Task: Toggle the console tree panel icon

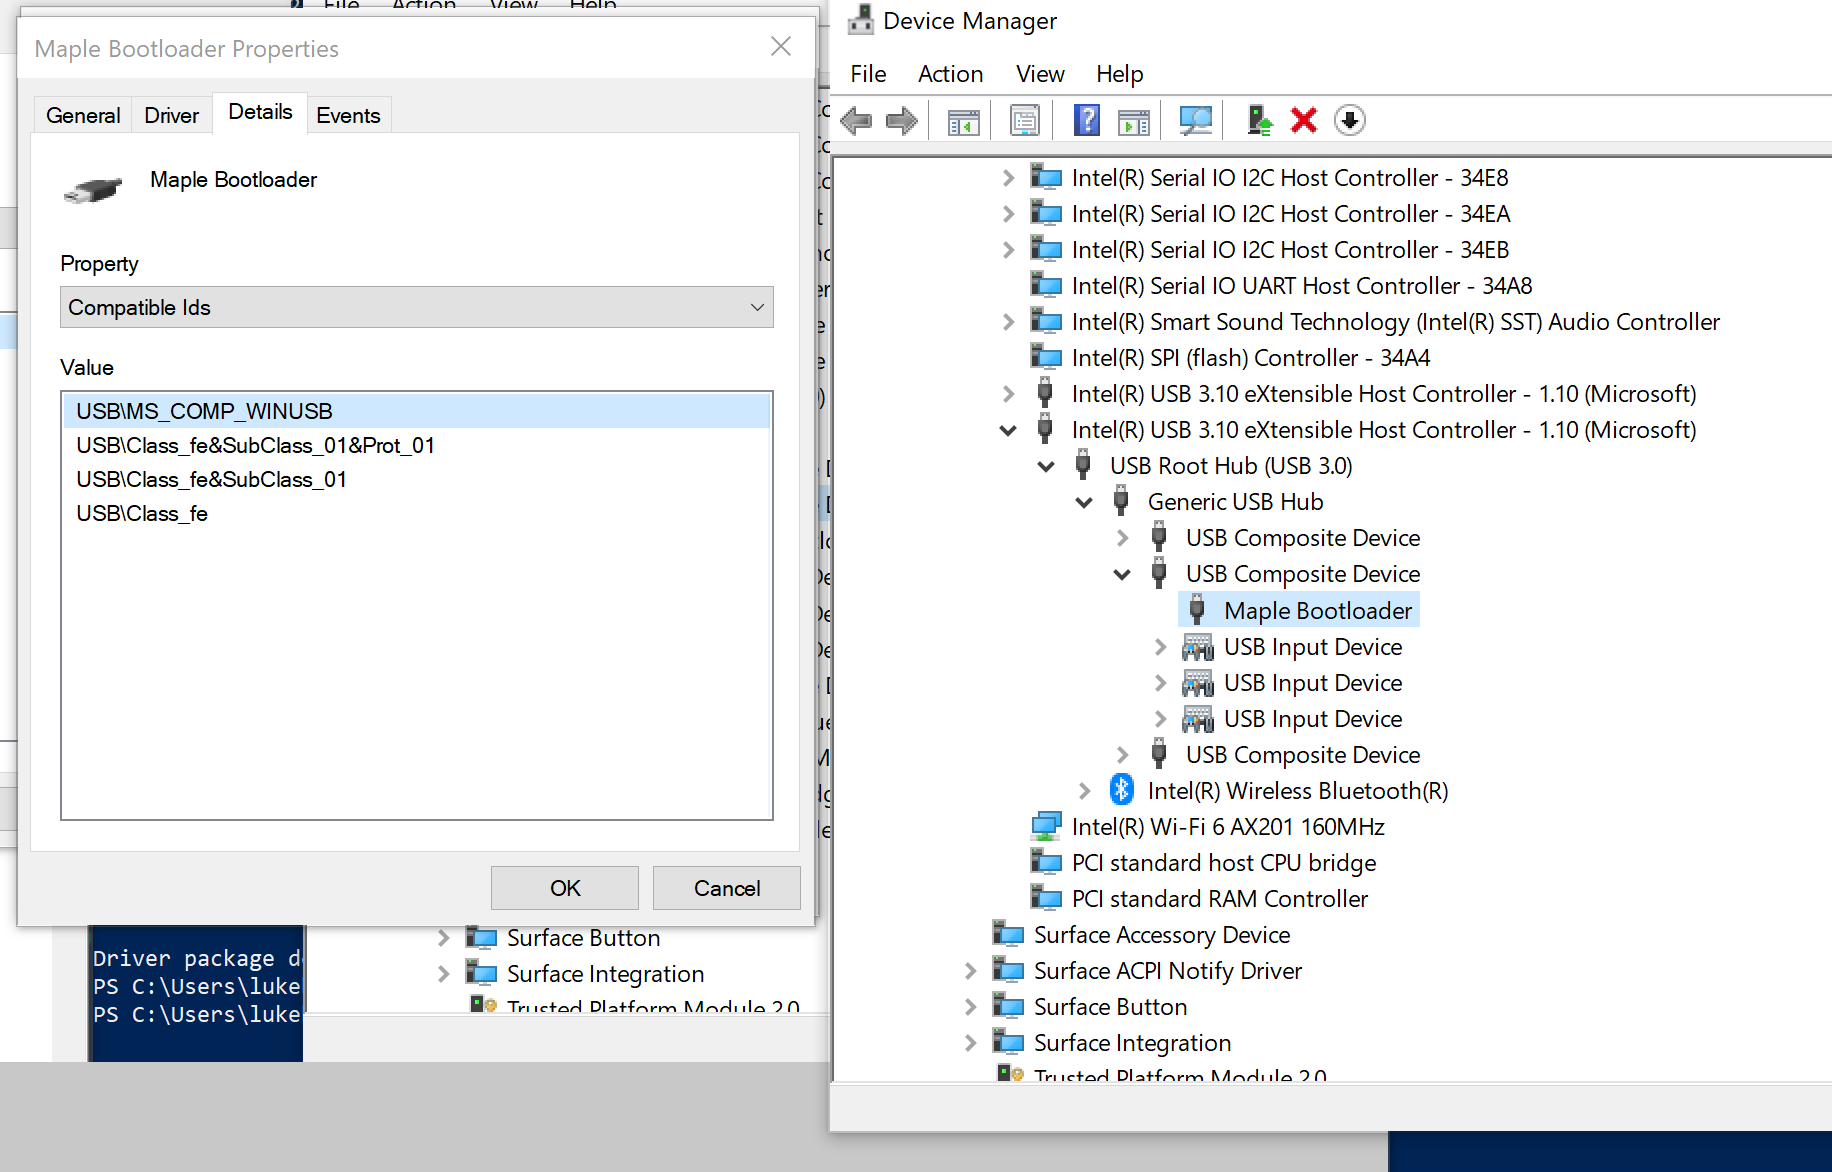Action: click(961, 120)
